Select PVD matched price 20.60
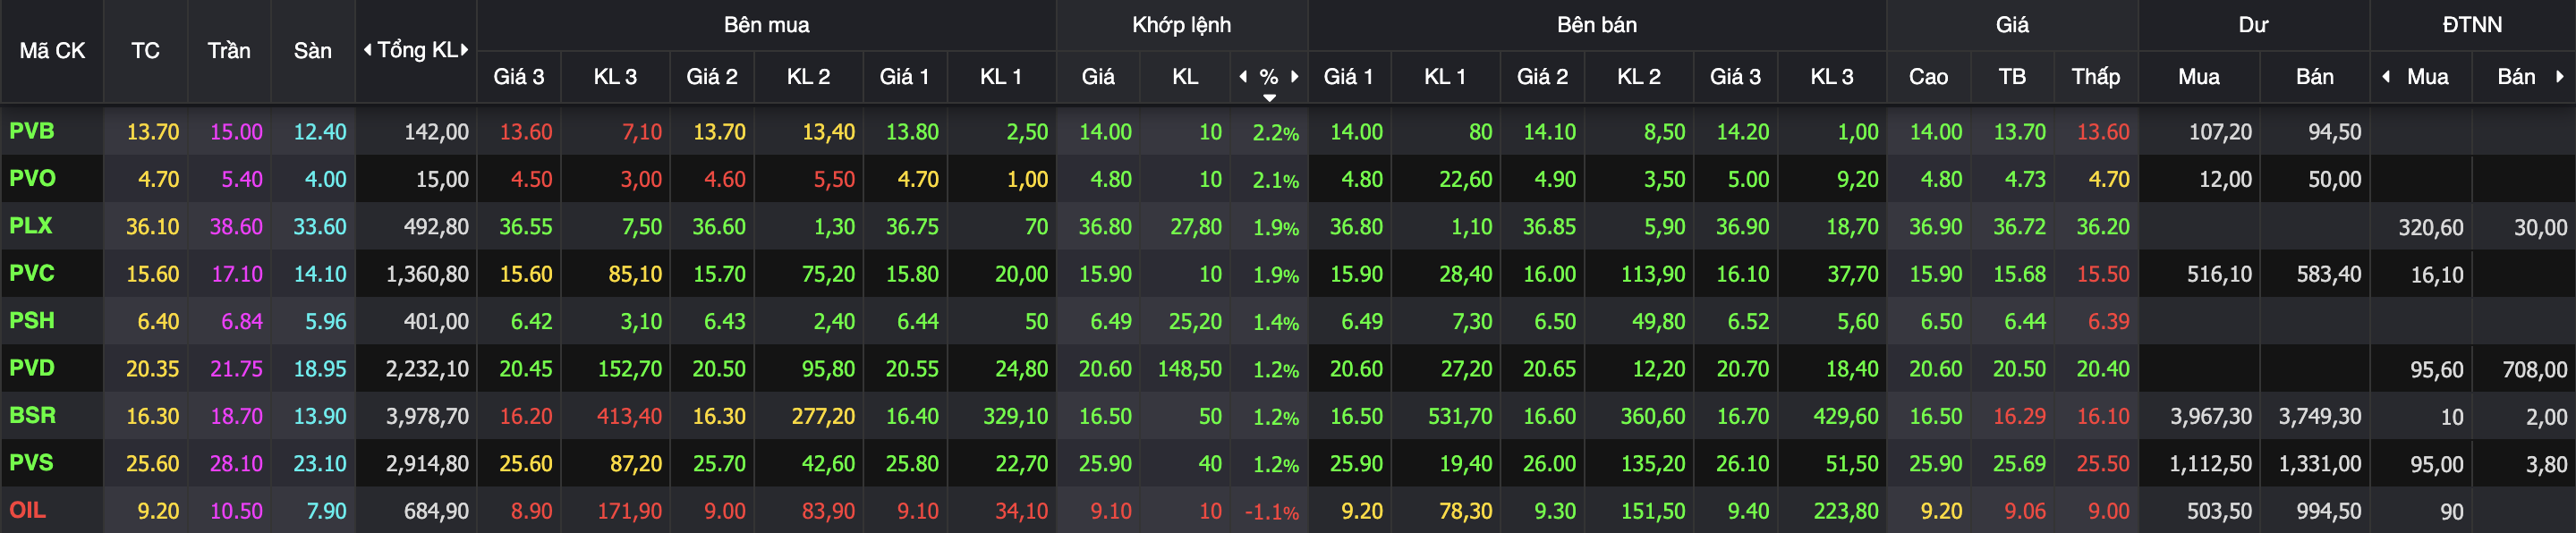The width and height of the screenshot is (2576, 533). (x=1105, y=369)
